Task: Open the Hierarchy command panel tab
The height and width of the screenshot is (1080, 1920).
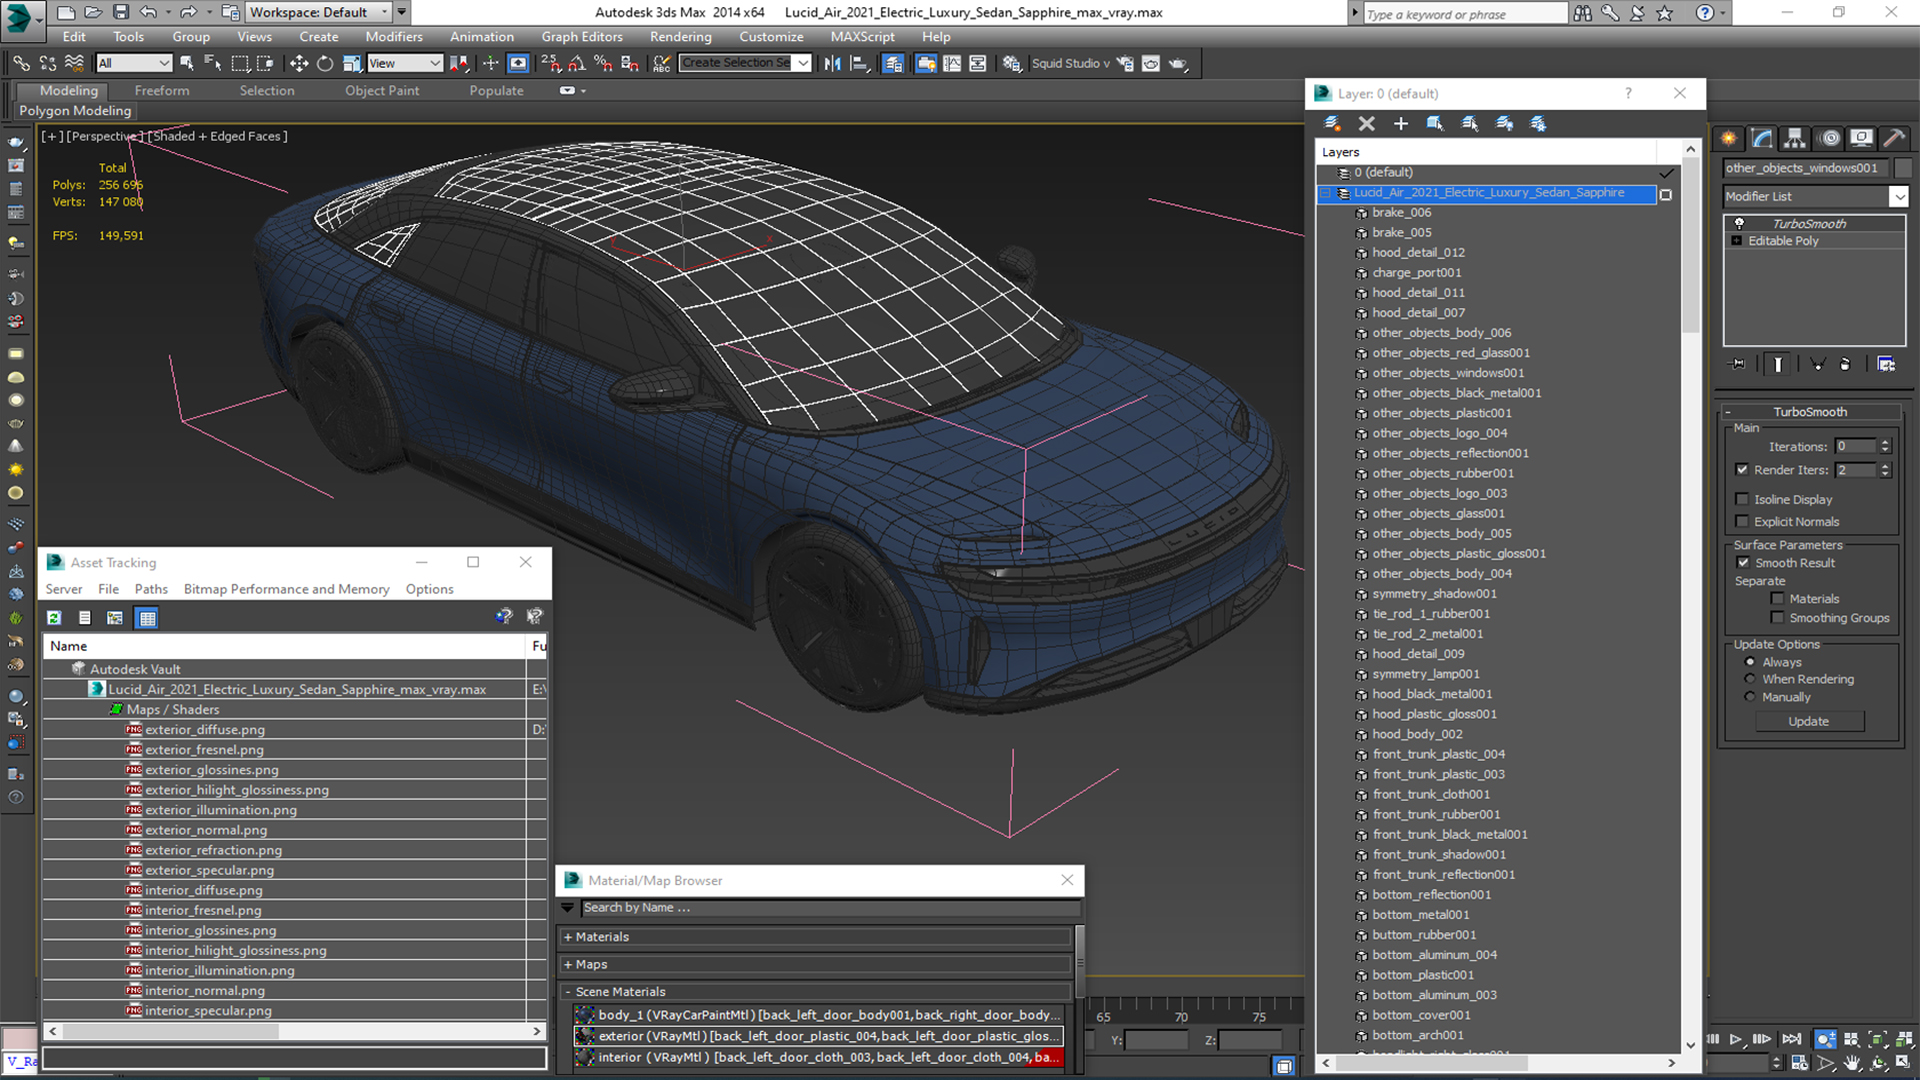Action: click(1795, 138)
